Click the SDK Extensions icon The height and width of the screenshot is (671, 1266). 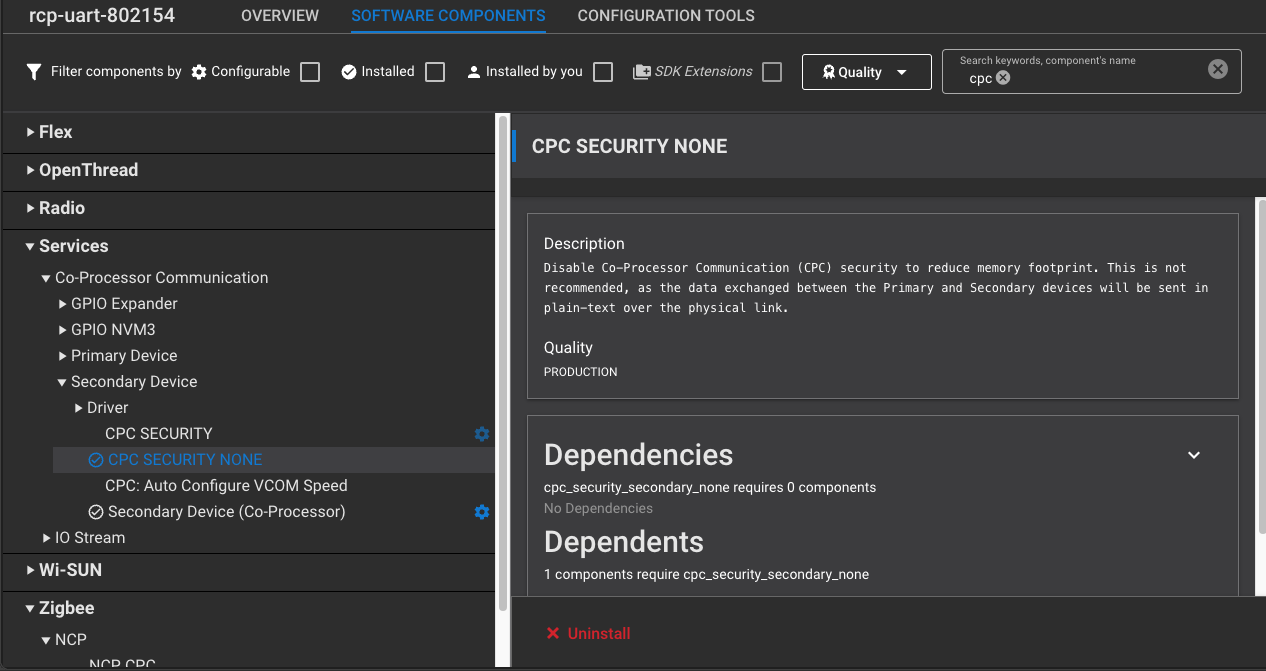click(x=642, y=72)
